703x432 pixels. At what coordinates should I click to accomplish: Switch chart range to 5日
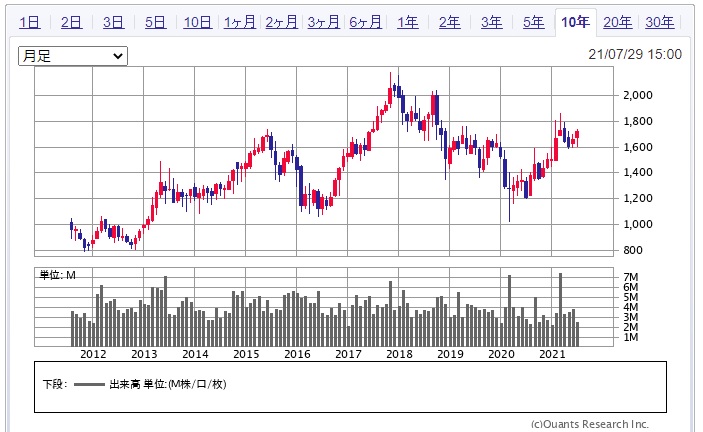pos(156,22)
